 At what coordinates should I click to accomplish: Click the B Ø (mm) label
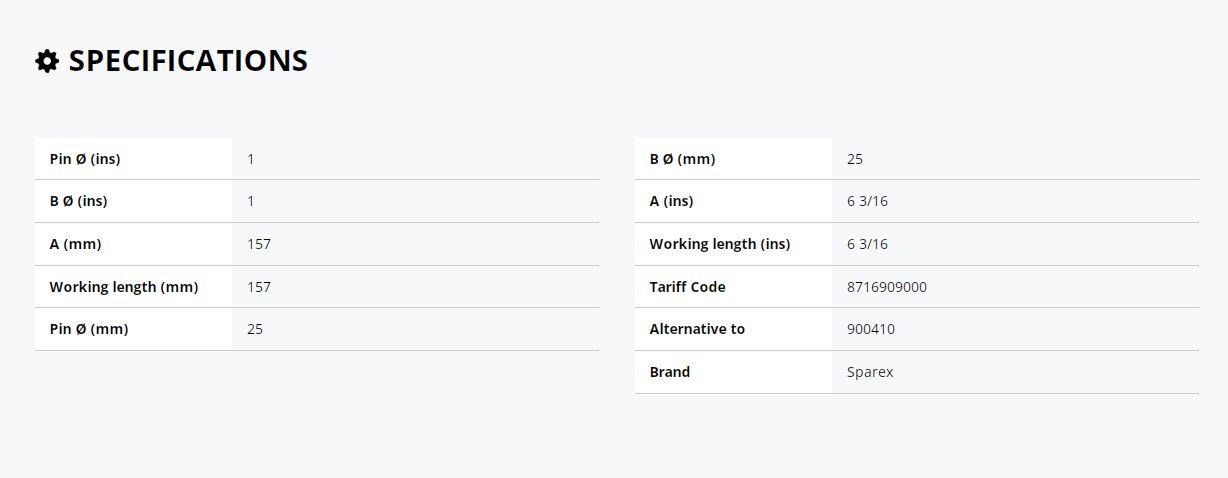(x=682, y=159)
